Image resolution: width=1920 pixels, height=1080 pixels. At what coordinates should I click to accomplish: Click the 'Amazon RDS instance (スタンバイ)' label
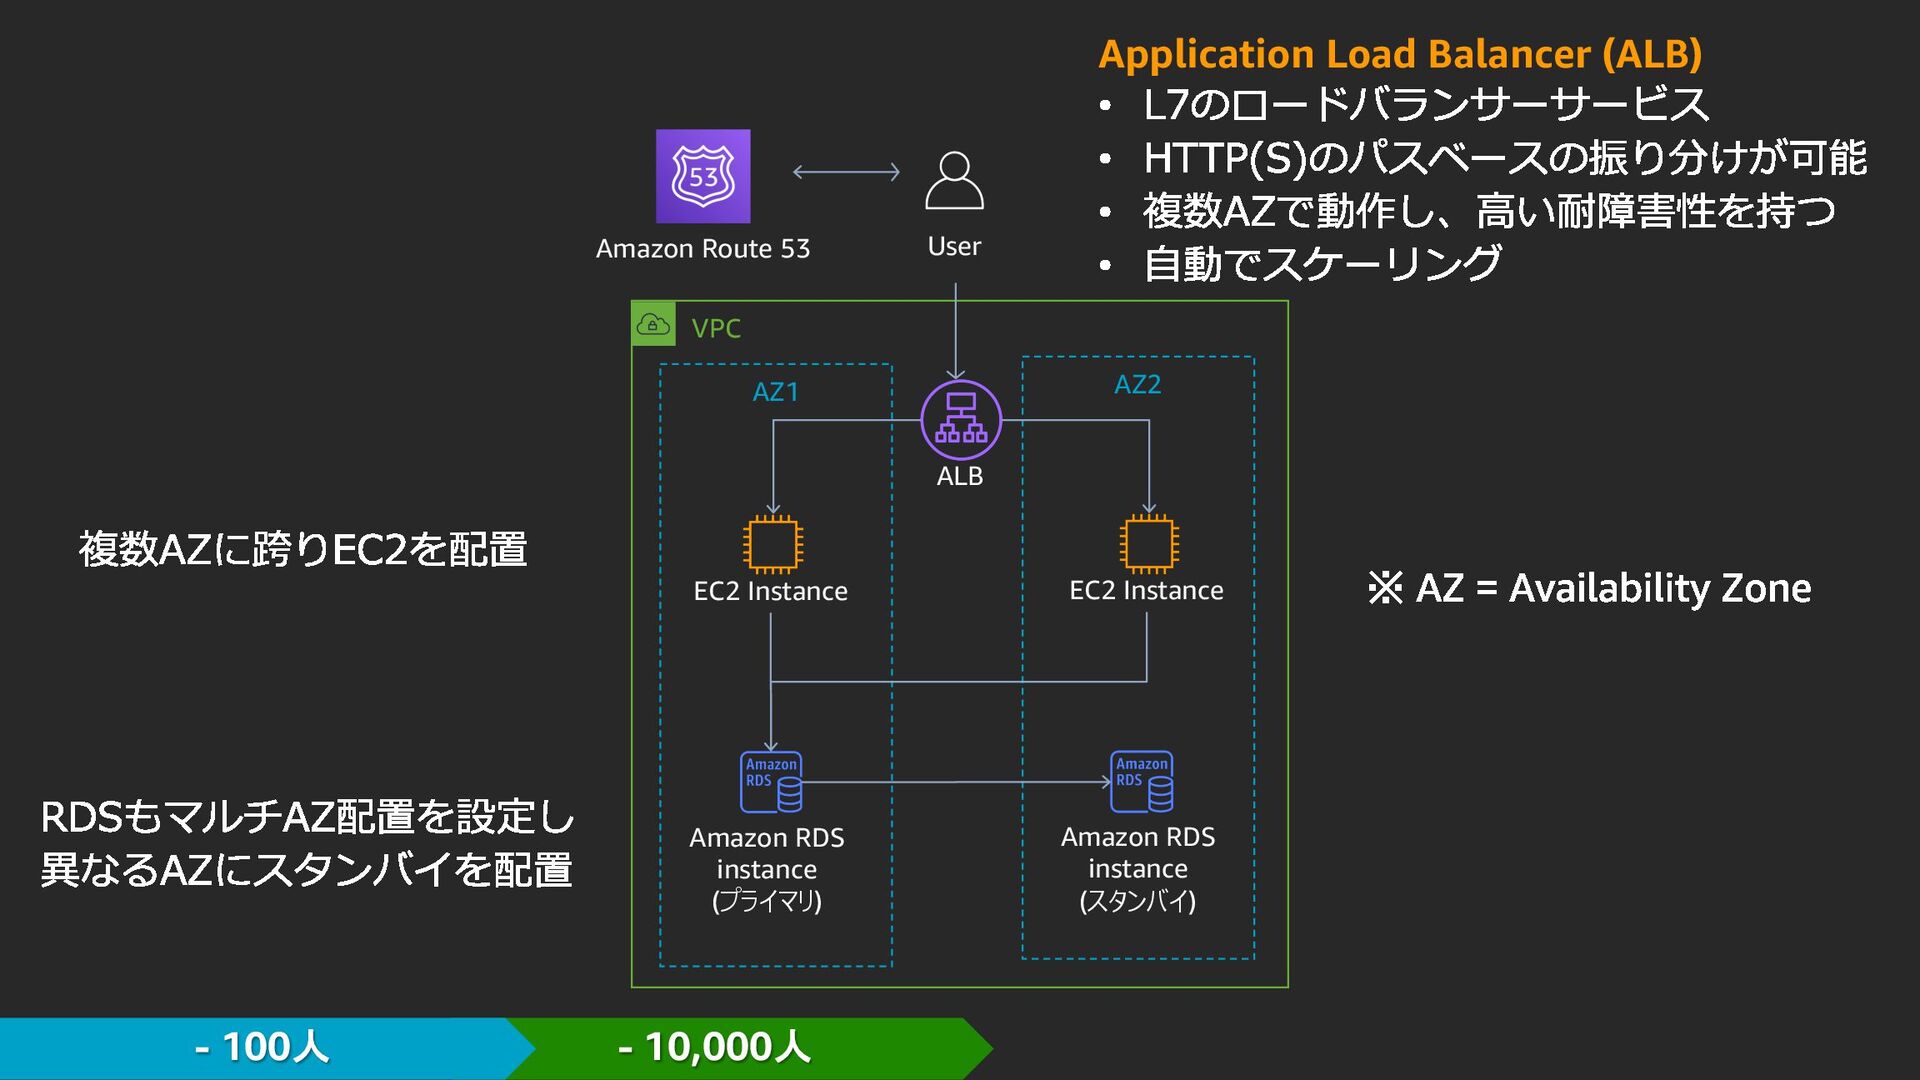[x=1138, y=868]
